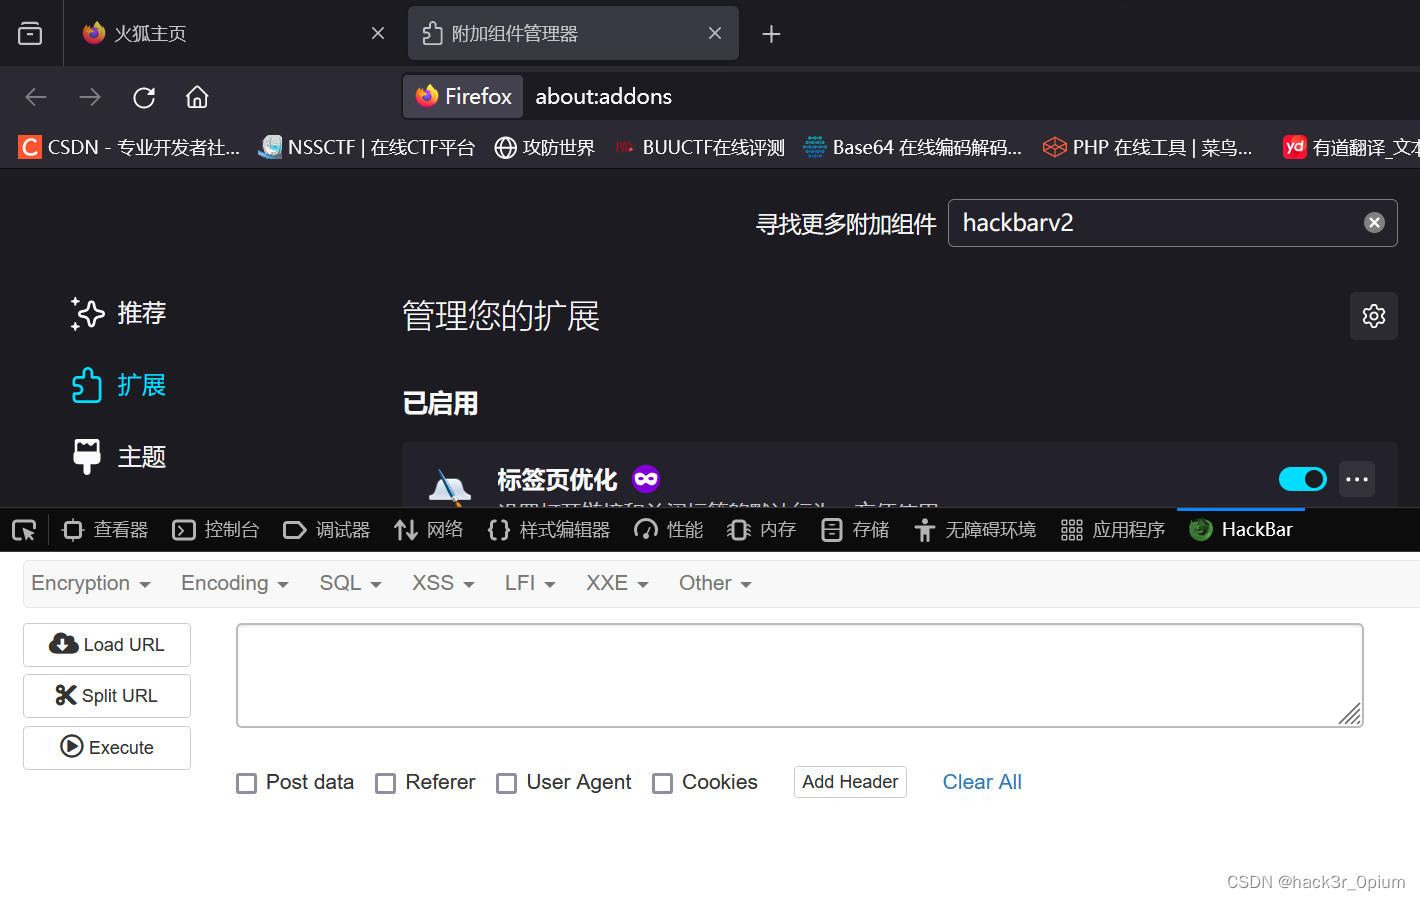1420x900 pixels.
Task: Click the Firefox home button
Action: pyautogui.click(x=196, y=97)
